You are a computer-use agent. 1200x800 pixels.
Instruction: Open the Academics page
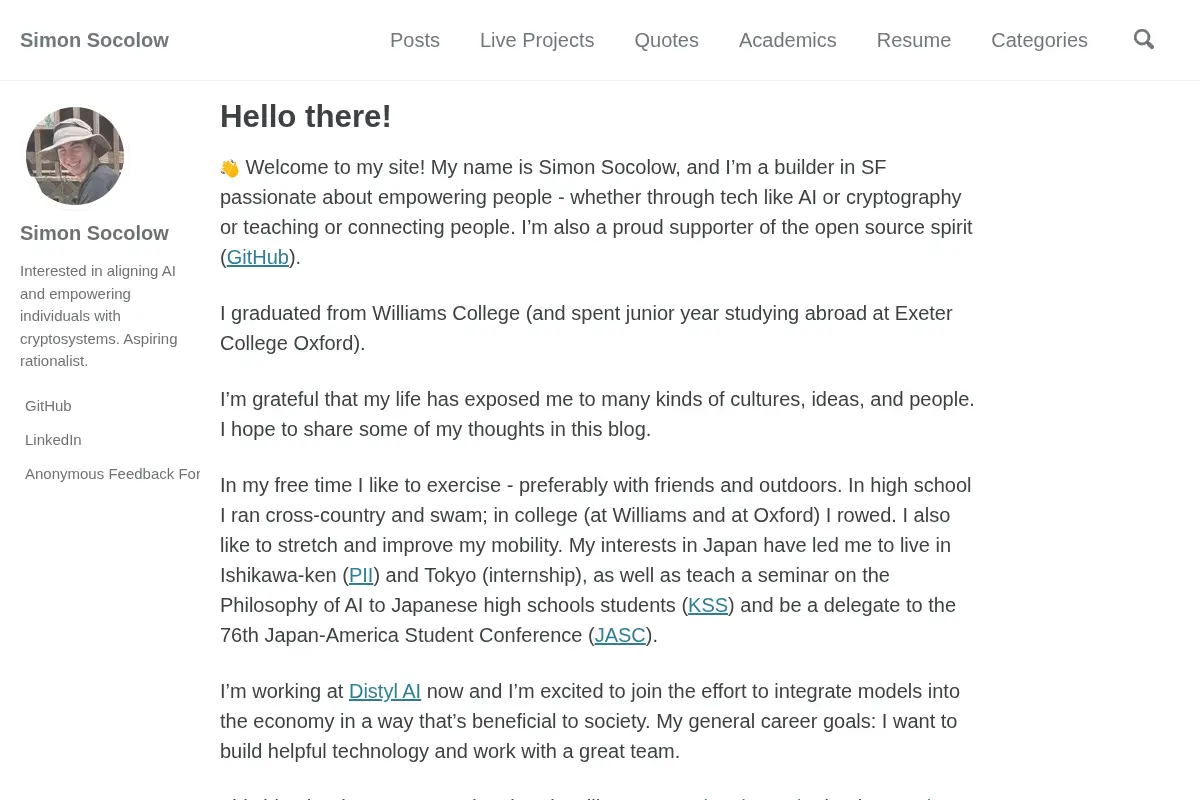tap(787, 40)
